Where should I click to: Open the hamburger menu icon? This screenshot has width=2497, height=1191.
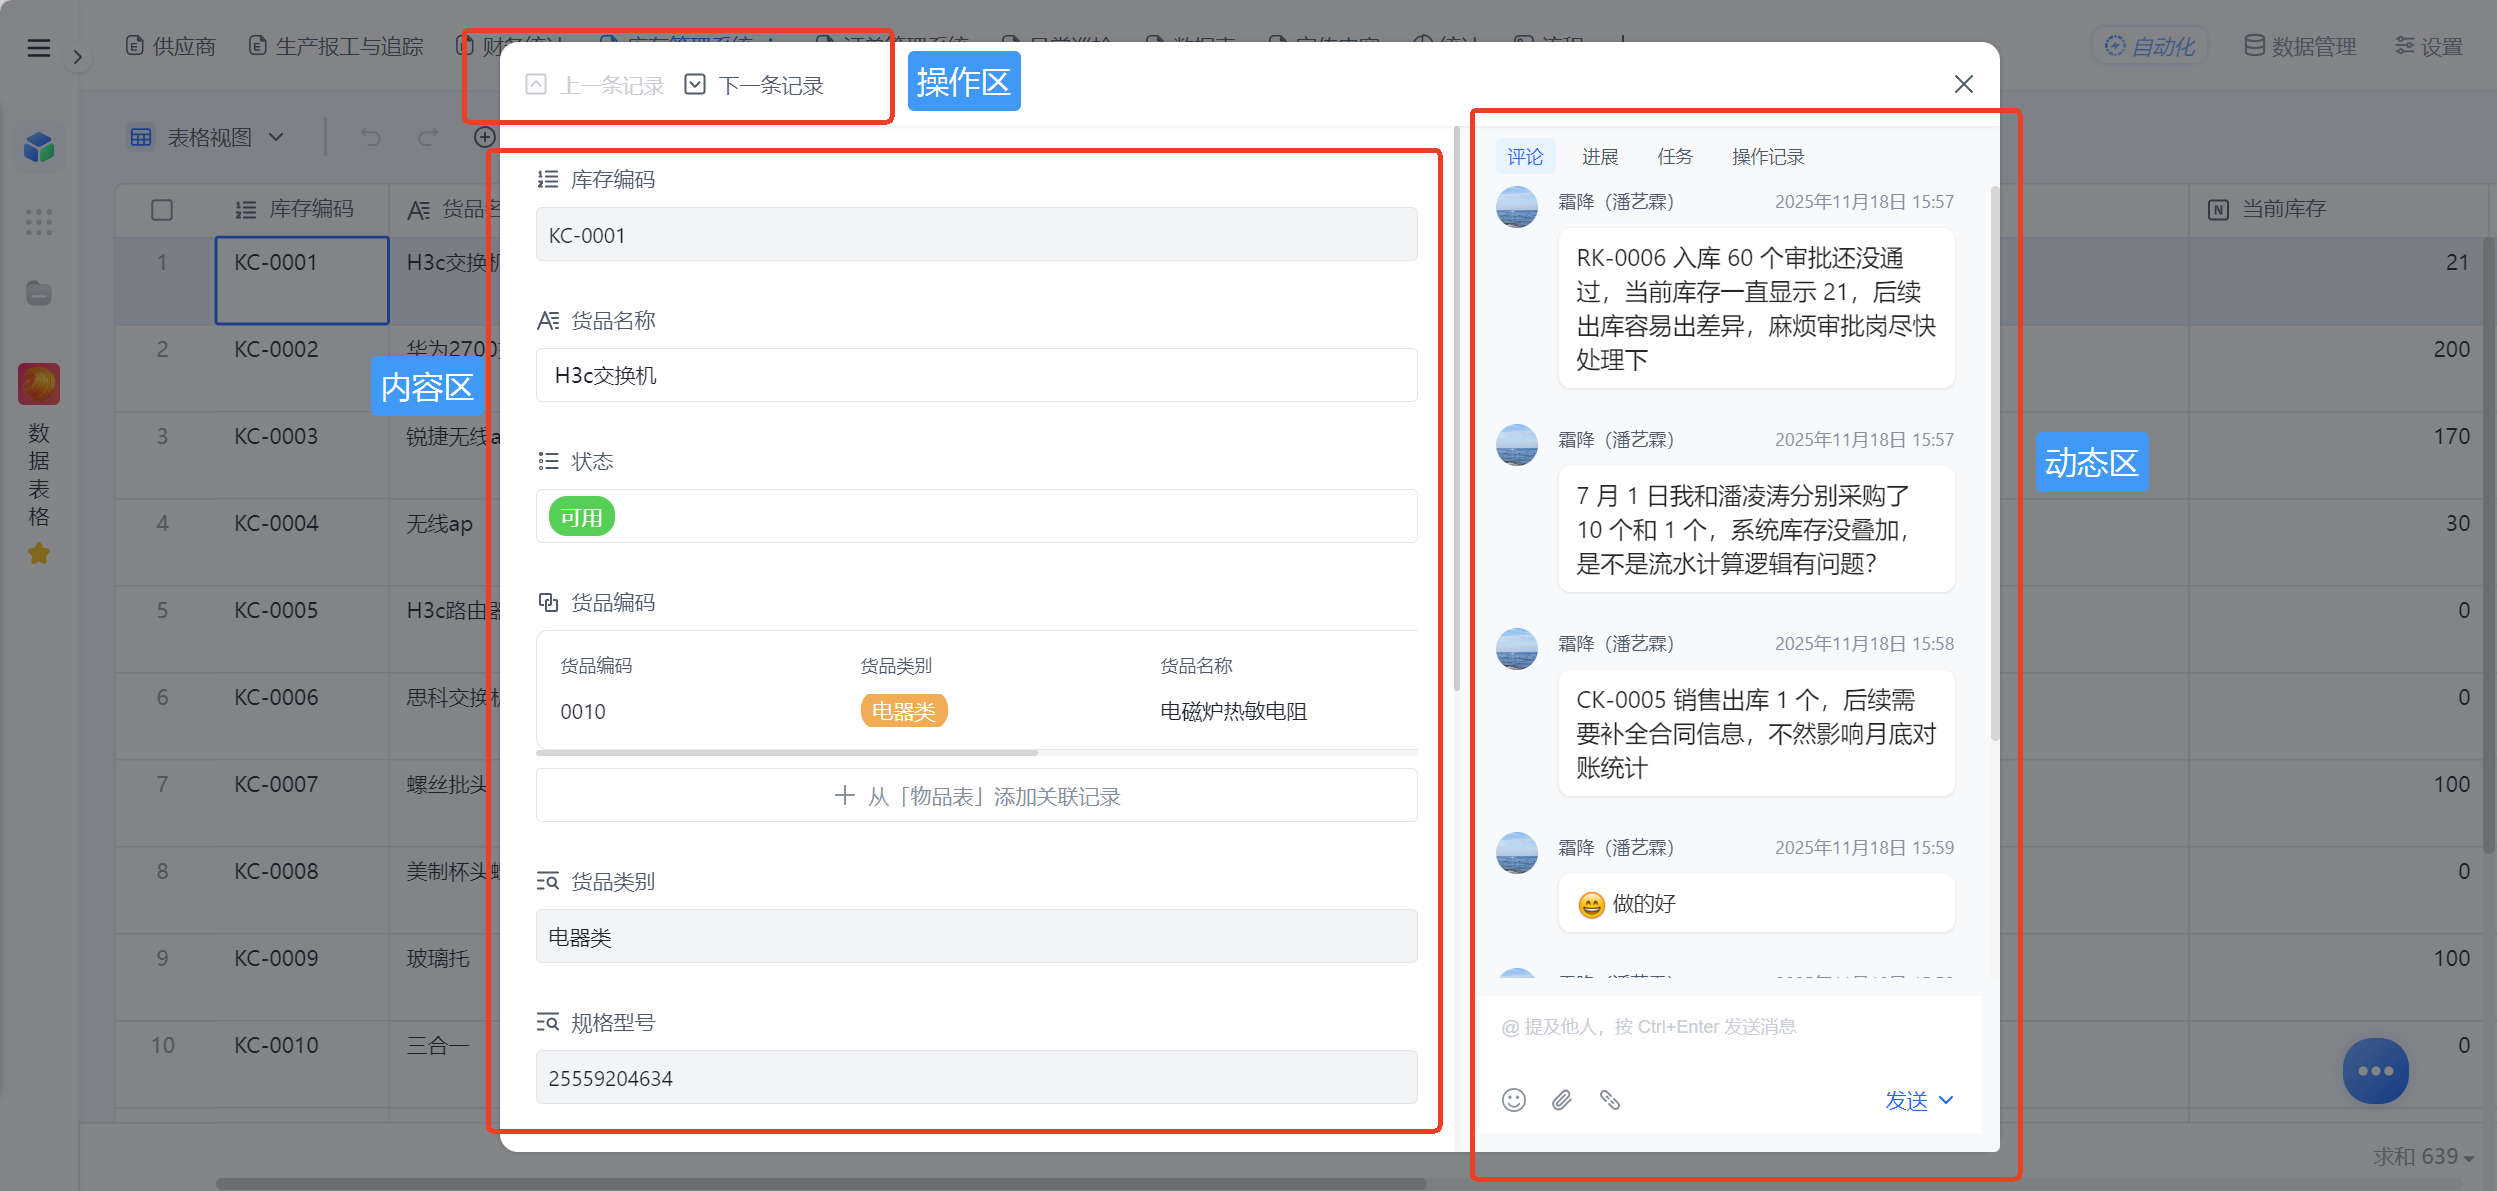39,47
